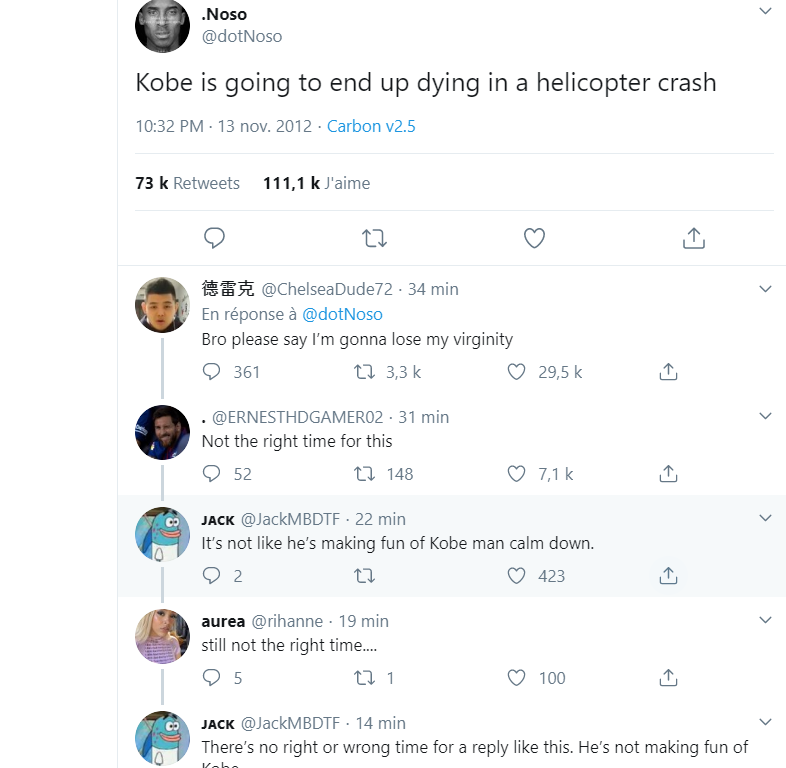
Task: Share the main .Noso tweet
Action: click(694, 238)
